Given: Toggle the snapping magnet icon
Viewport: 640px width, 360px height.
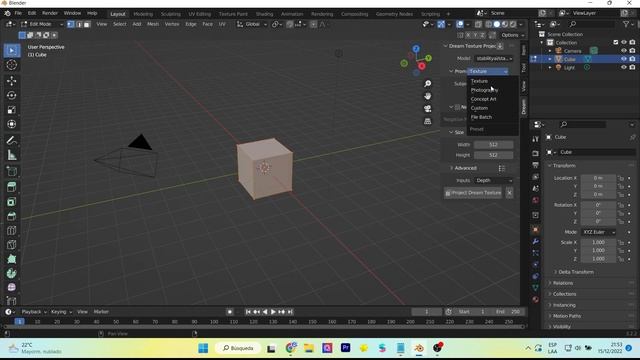Looking at the screenshot, I should tap(289, 24).
